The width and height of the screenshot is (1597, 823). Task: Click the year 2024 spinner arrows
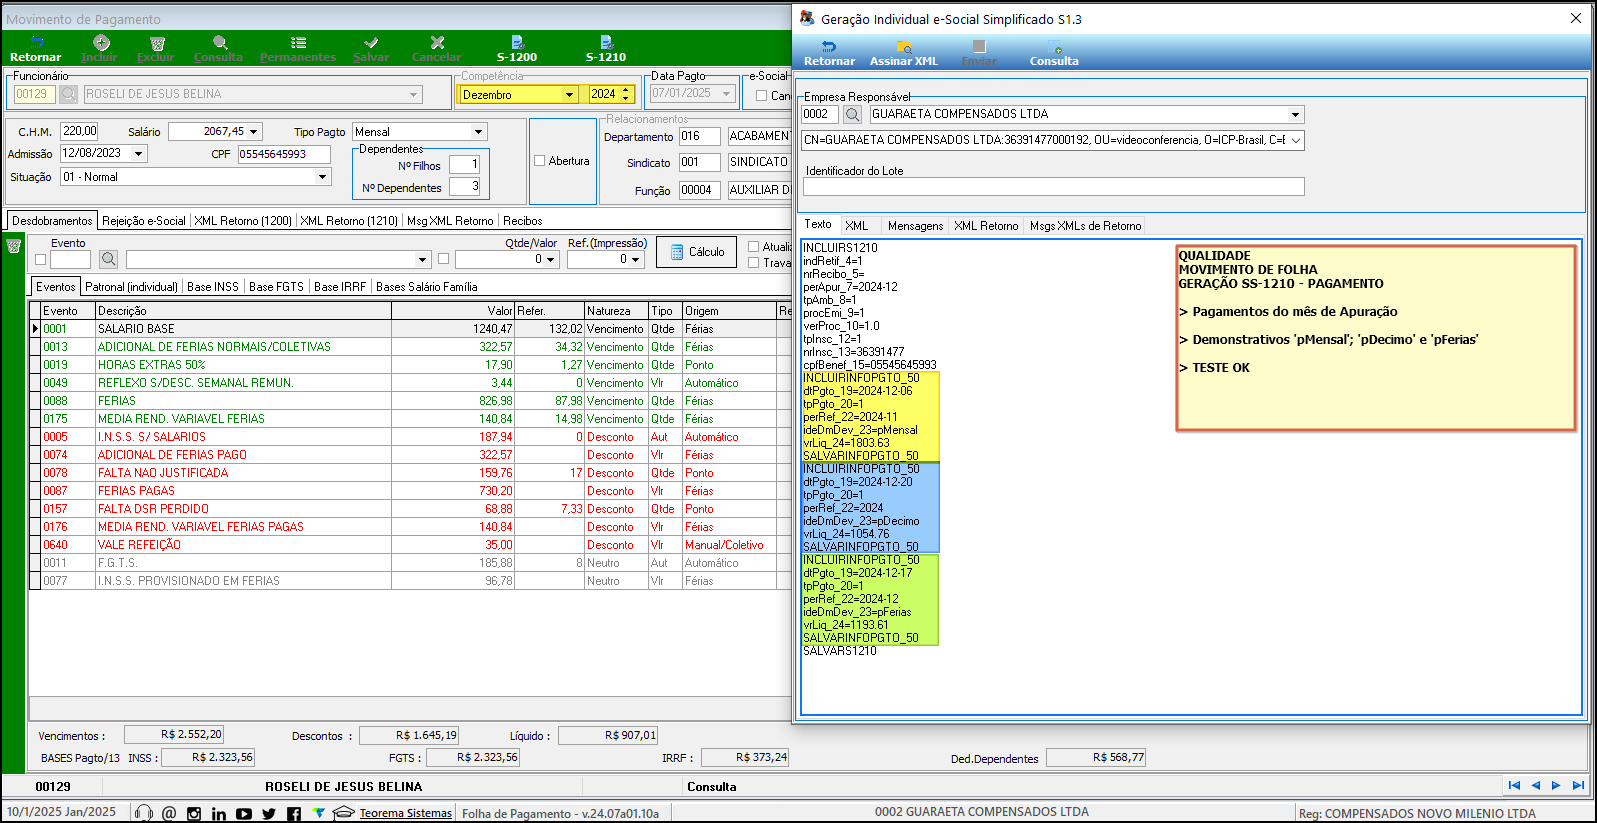pyautogui.click(x=627, y=94)
